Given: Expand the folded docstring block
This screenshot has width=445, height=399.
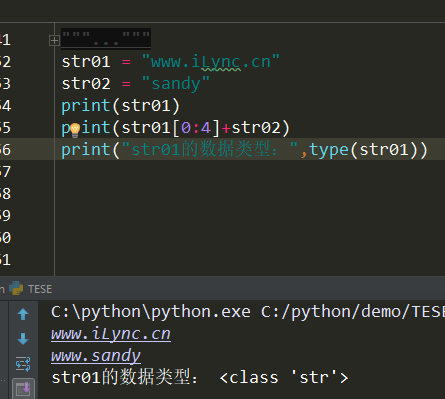Looking at the screenshot, I should pos(54,41).
